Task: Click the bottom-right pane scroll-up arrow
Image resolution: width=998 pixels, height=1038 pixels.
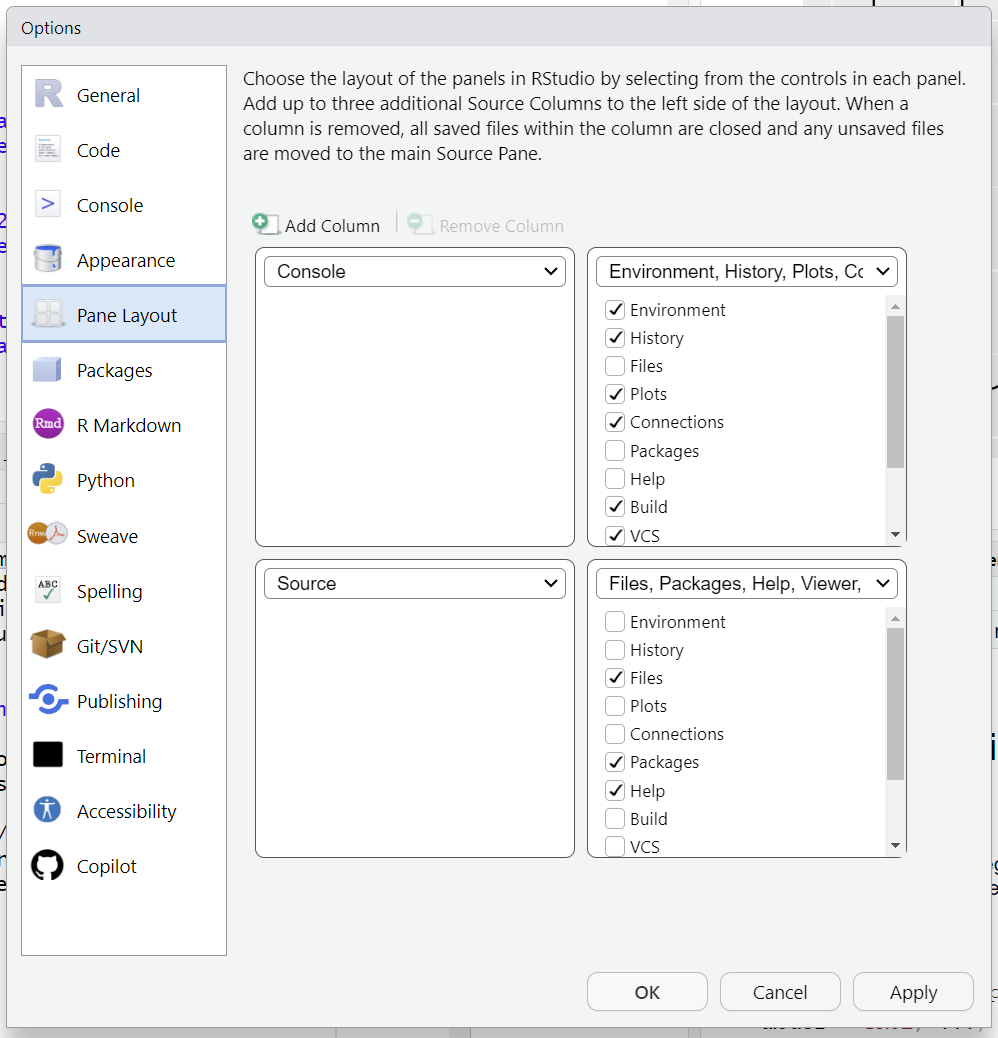Action: pos(895,618)
